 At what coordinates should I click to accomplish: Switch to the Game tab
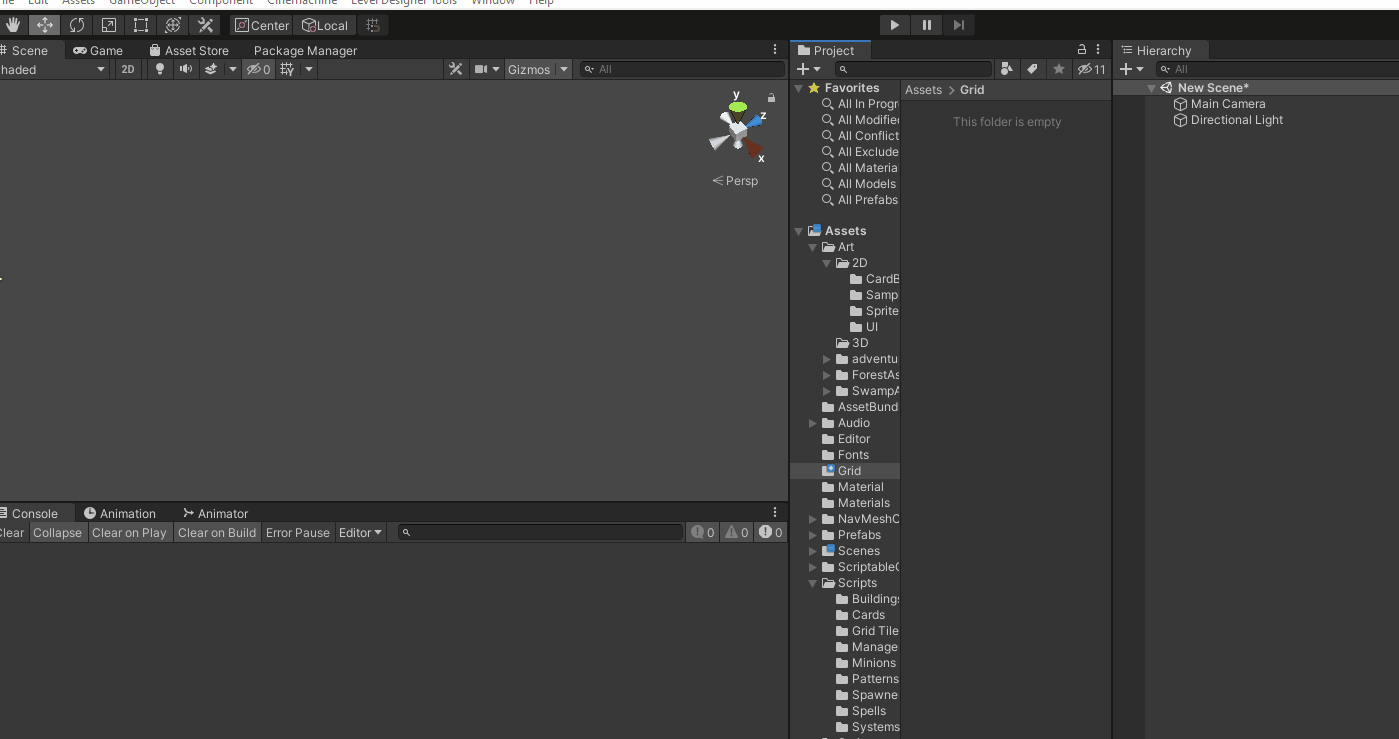[98, 50]
